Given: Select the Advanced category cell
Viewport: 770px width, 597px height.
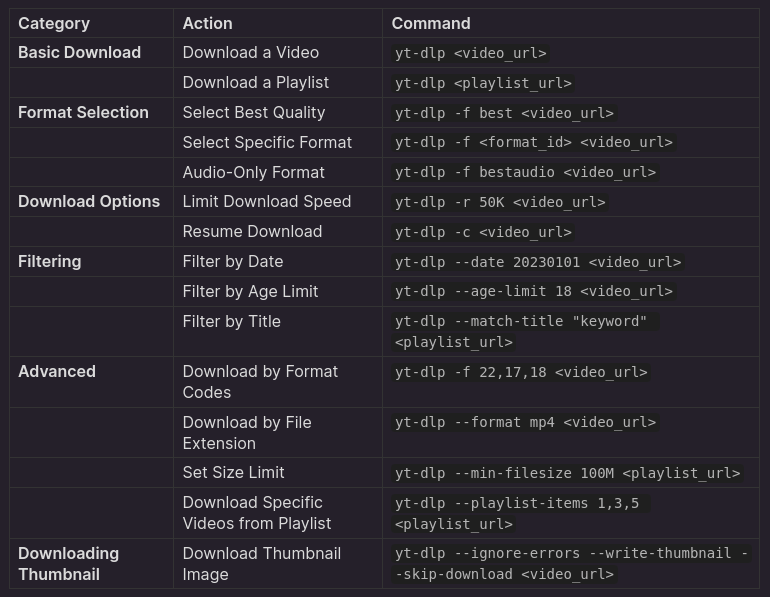Looking at the screenshot, I should click(57, 371).
